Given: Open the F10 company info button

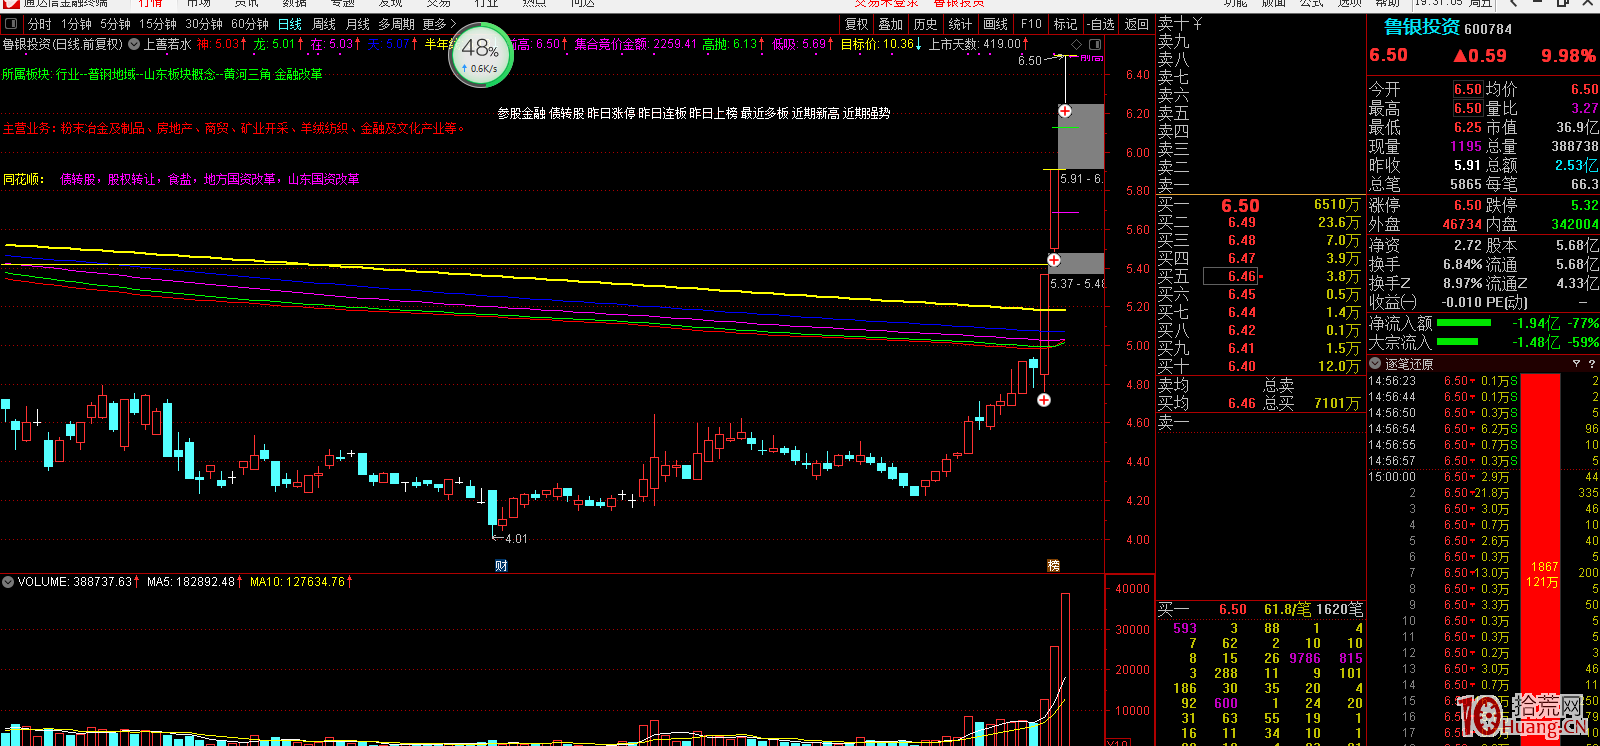Looking at the screenshot, I should [x=1031, y=24].
